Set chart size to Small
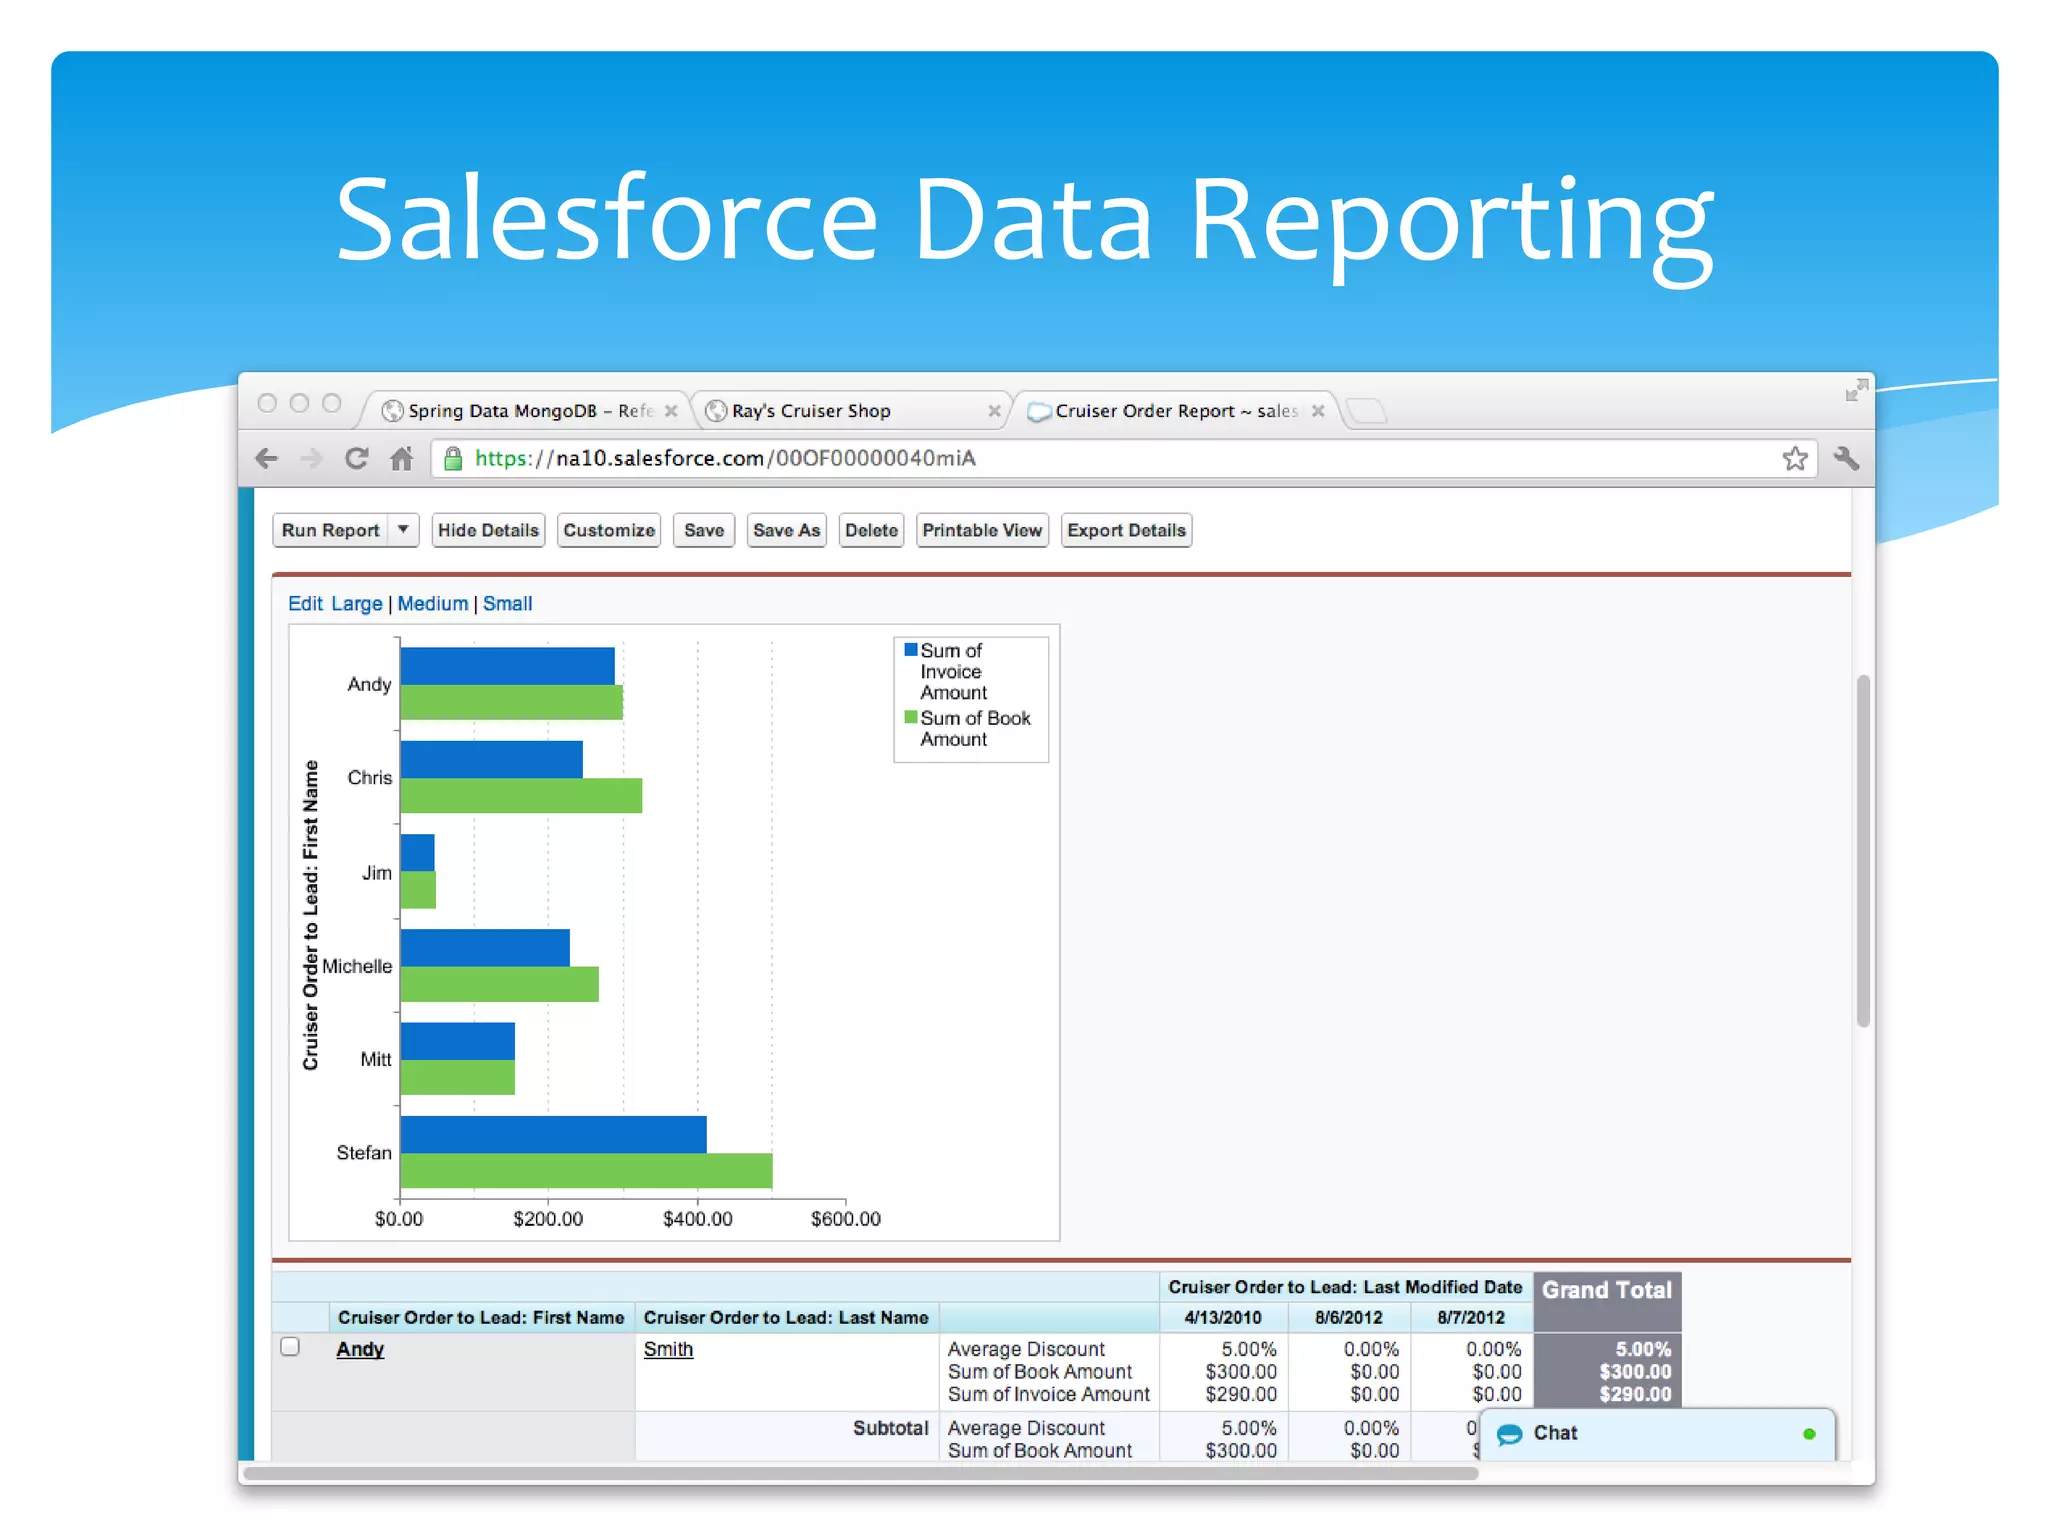The height and width of the screenshot is (1536, 2048). pos(508,604)
